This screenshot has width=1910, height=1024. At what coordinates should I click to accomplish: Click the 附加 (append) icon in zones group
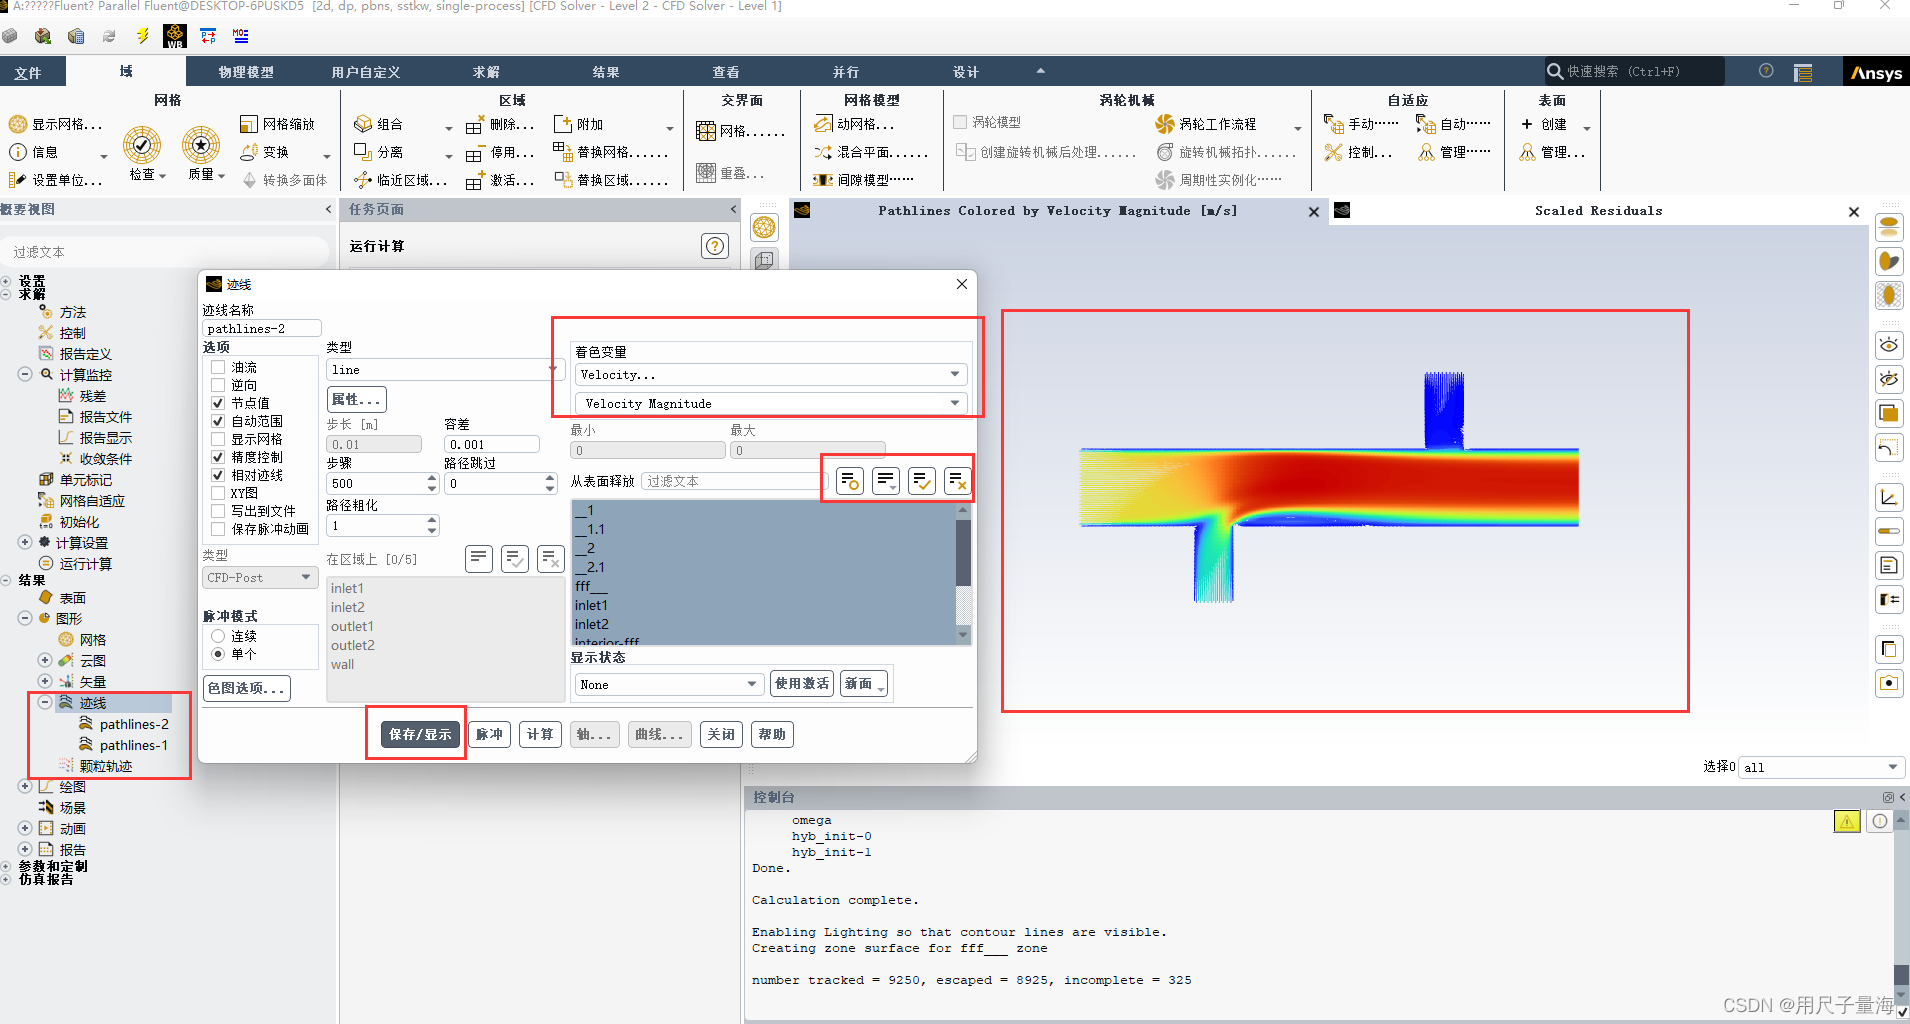tap(562, 124)
